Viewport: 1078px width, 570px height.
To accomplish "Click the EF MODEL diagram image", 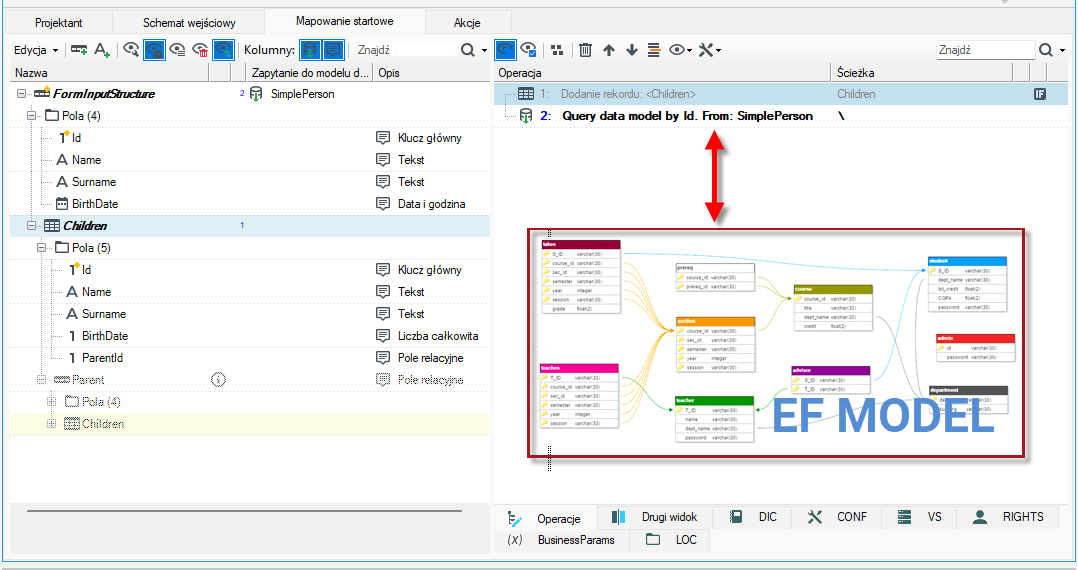I will tap(776, 342).
